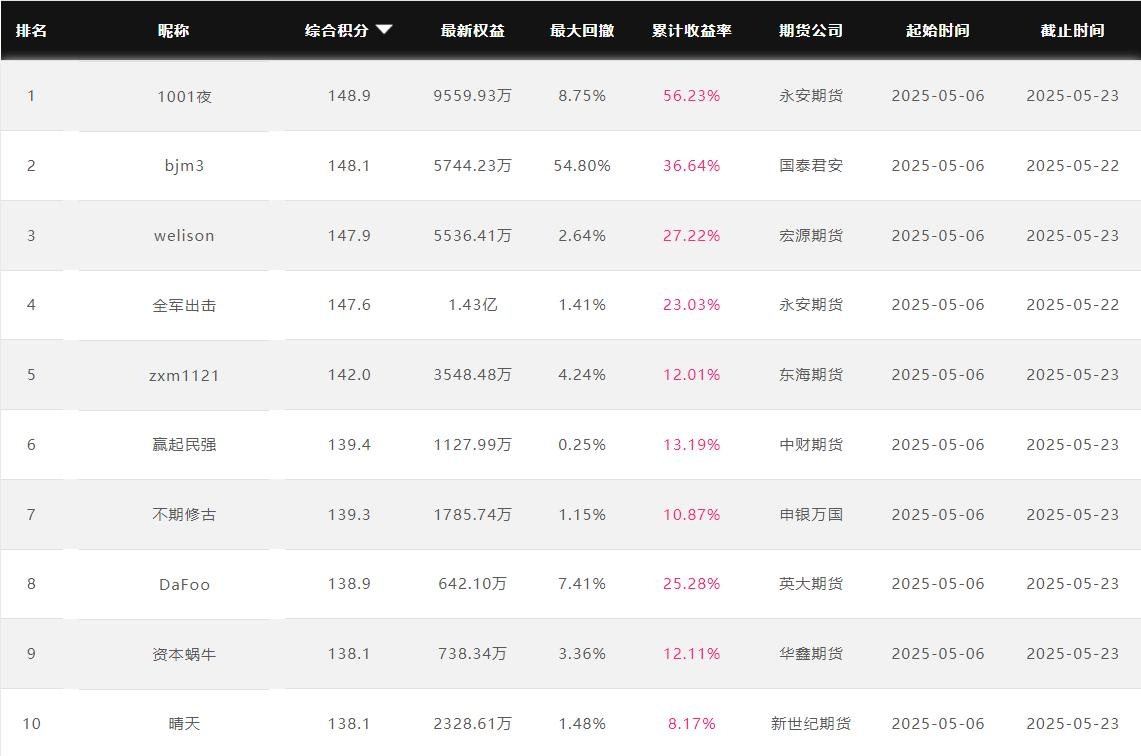This screenshot has height=756, width=1141.
Task: Sort by the 综合积分 down arrow
Action: tap(384, 30)
